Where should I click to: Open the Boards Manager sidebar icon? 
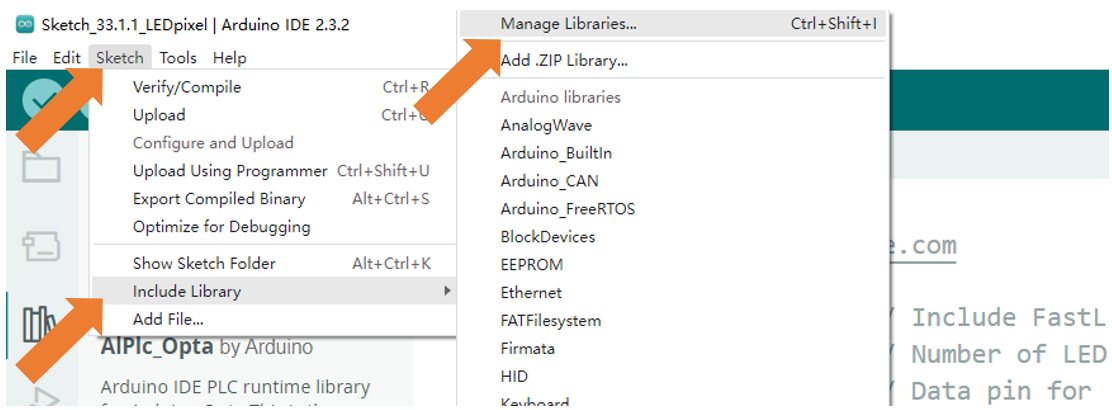(41, 246)
